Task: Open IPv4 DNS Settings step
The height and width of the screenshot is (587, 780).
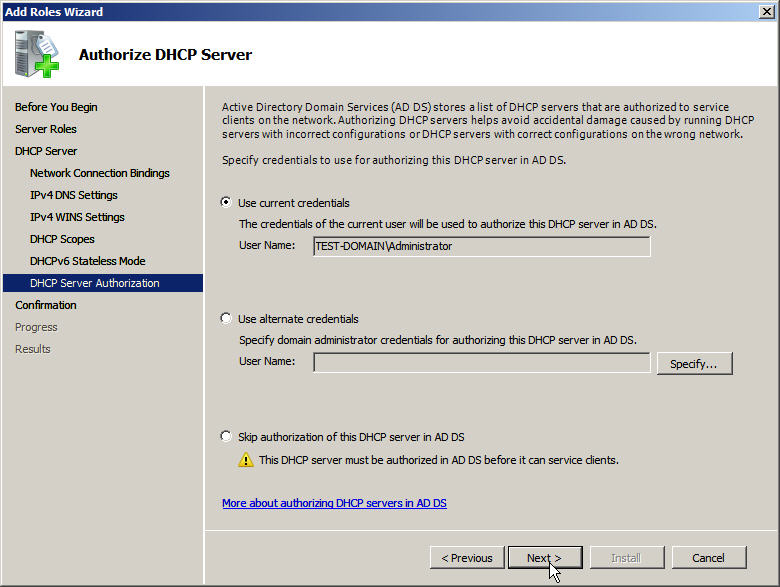Action: (x=74, y=195)
